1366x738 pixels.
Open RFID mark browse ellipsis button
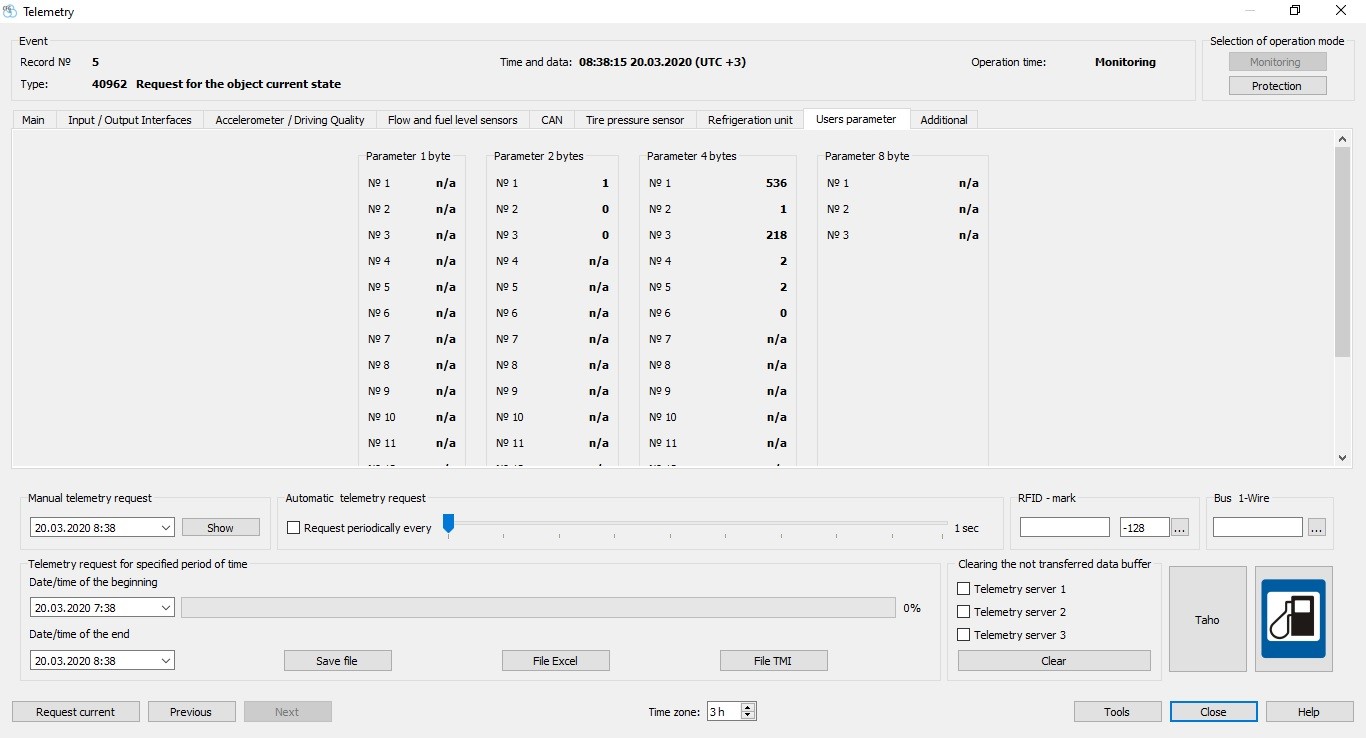(x=1180, y=527)
